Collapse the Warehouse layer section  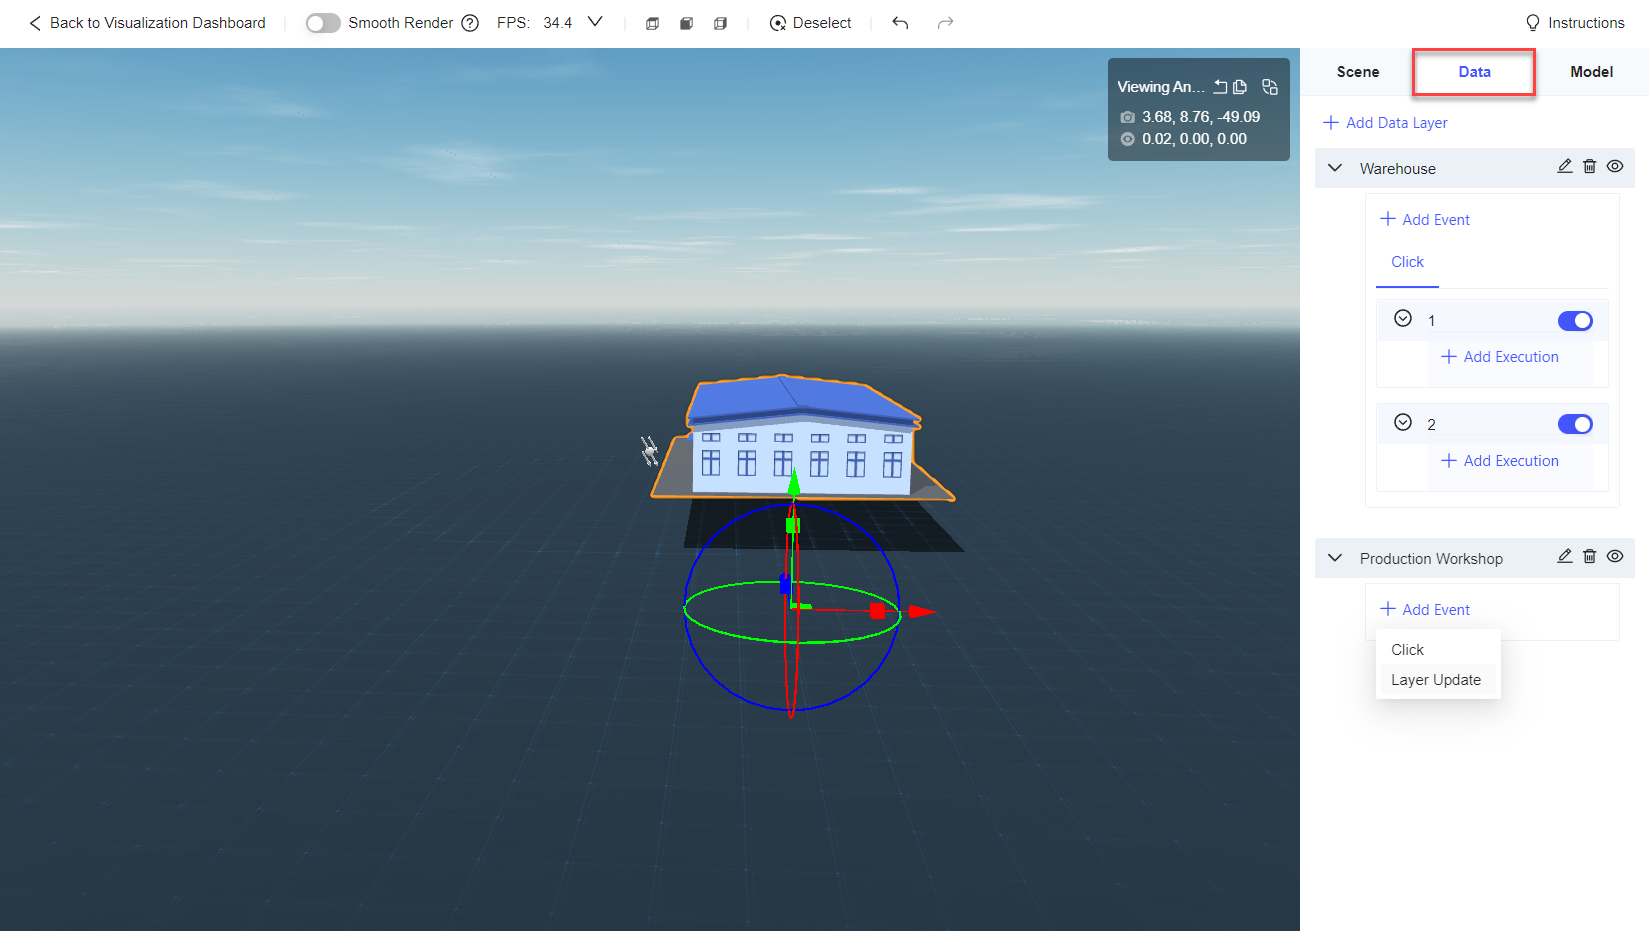(x=1335, y=168)
